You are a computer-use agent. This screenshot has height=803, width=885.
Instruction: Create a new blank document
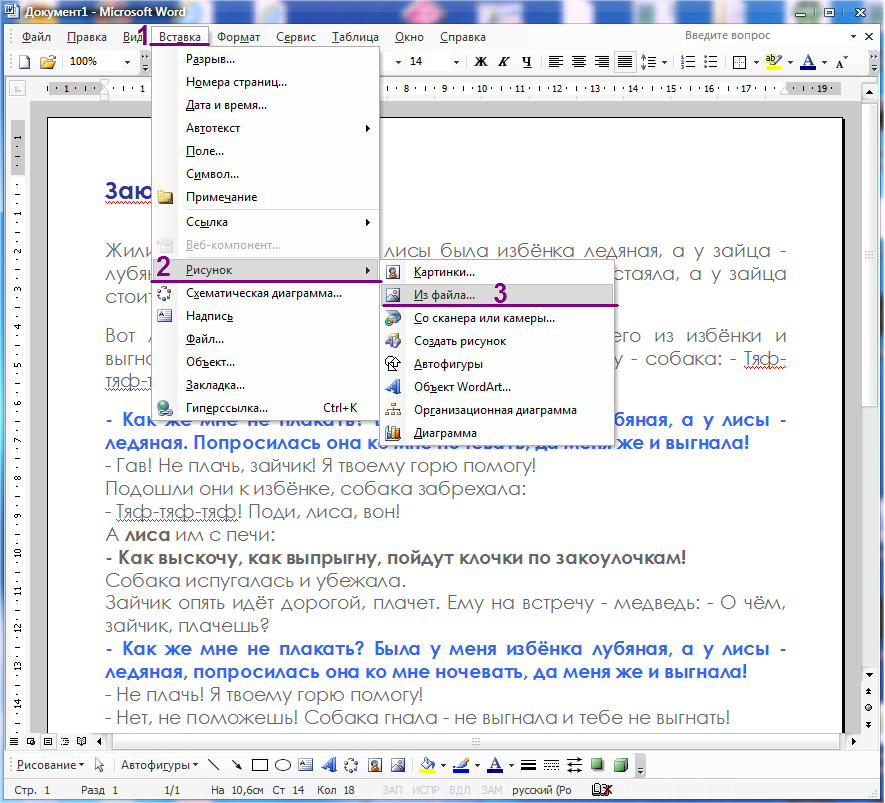click(24, 62)
